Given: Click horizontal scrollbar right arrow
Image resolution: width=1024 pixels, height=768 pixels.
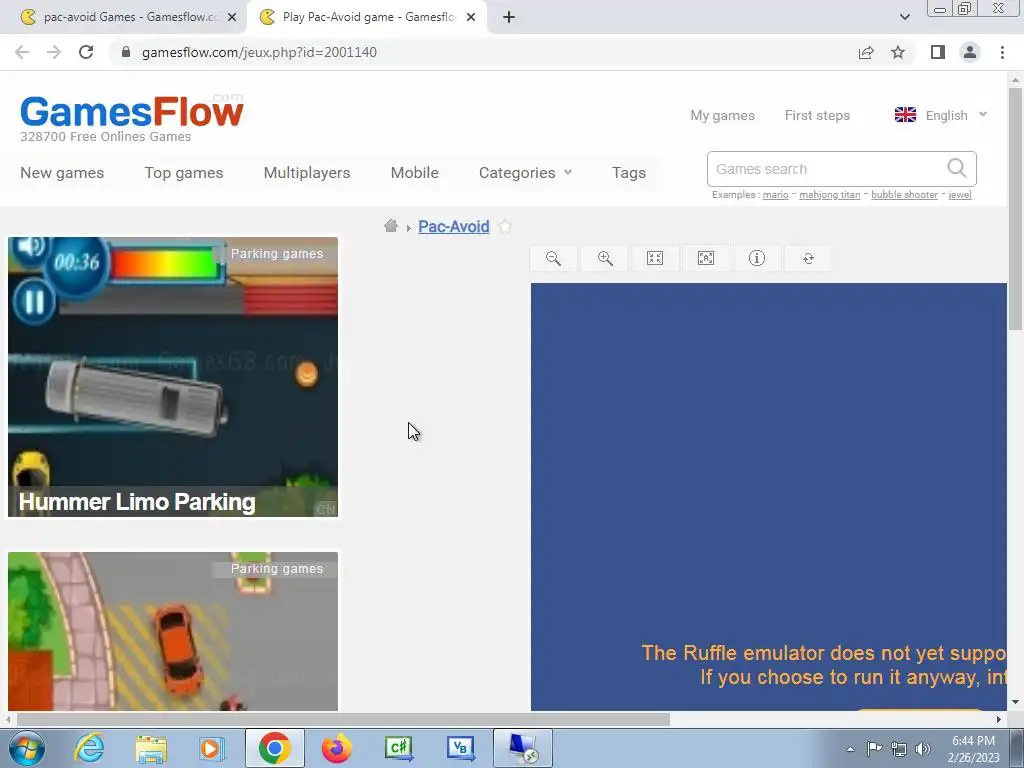Looking at the screenshot, I should coord(999,719).
